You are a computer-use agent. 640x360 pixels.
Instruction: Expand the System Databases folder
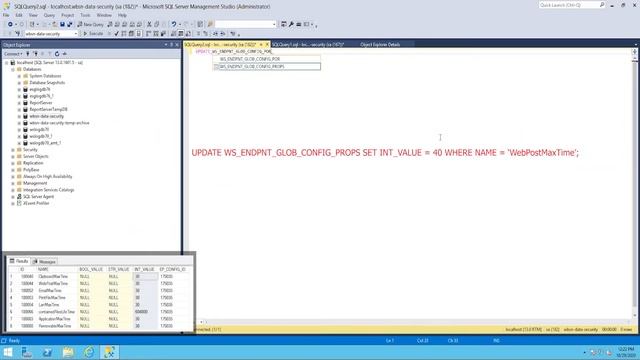pos(19,76)
